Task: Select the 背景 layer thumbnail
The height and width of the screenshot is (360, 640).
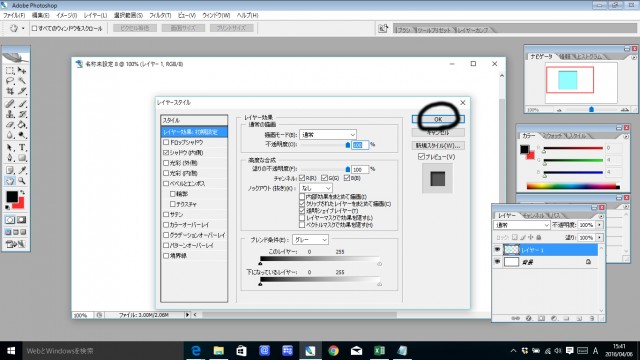Action: 511,262
